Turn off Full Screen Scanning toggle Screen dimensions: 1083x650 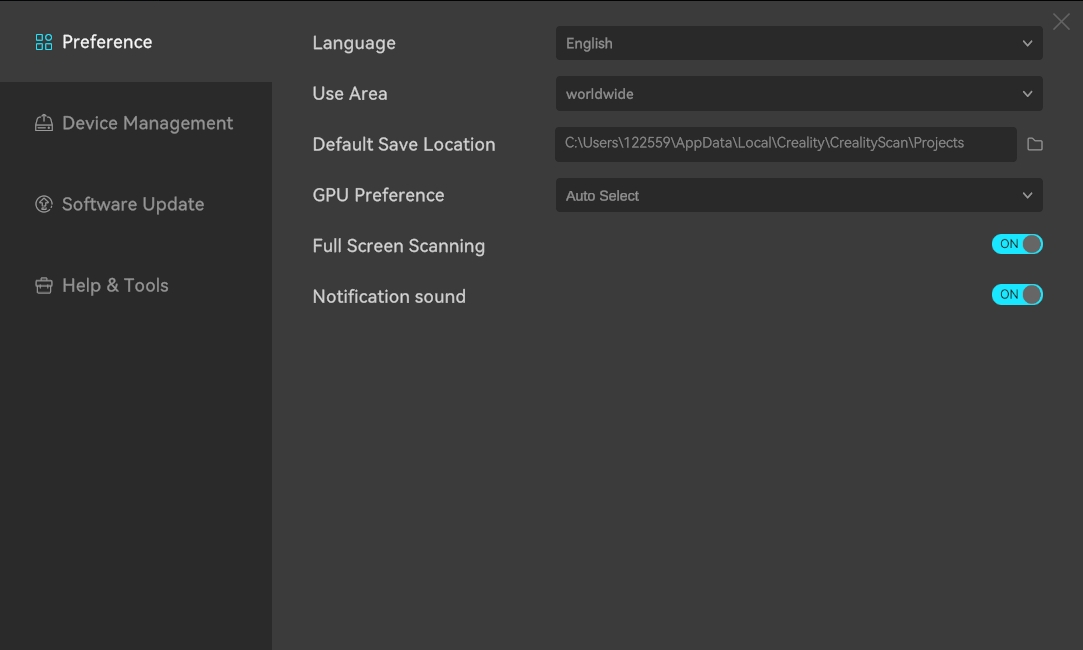(1017, 244)
